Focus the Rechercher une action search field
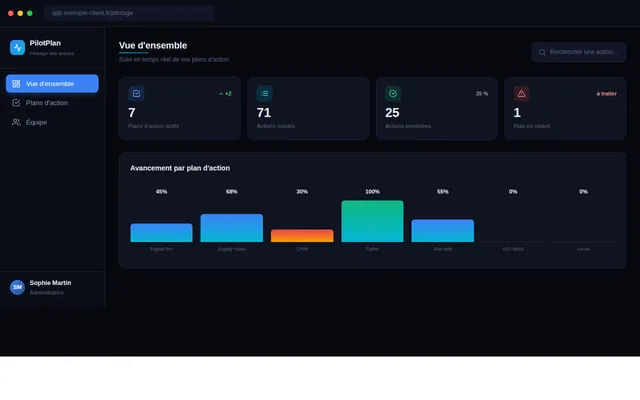This screenshot has height=400, width=640. point(578,52)
